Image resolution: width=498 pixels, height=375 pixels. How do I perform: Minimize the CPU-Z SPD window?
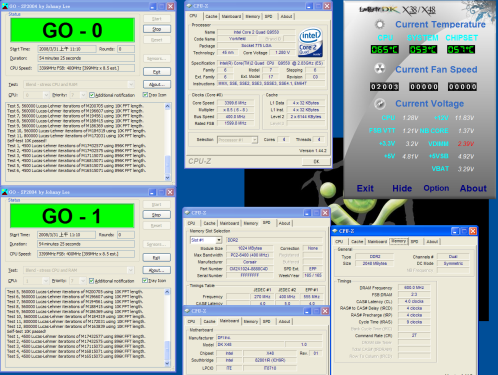tap(307, 212)
